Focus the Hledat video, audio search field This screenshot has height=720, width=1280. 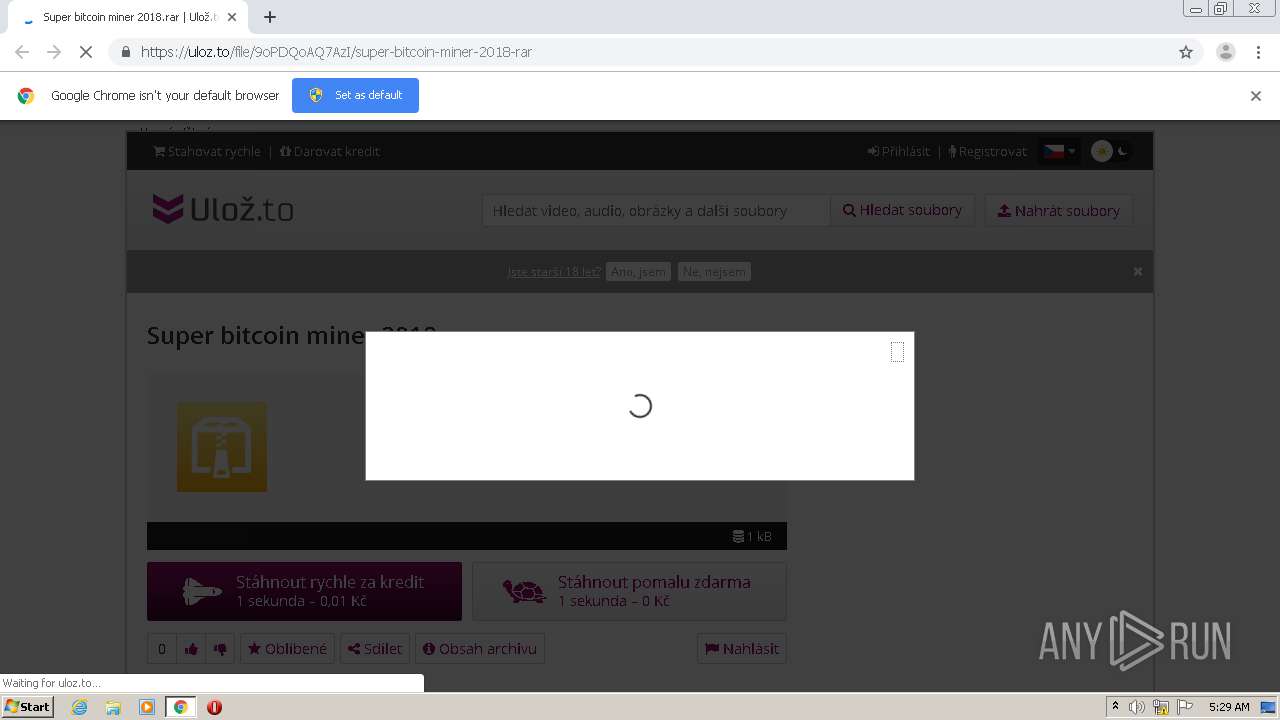656,211
